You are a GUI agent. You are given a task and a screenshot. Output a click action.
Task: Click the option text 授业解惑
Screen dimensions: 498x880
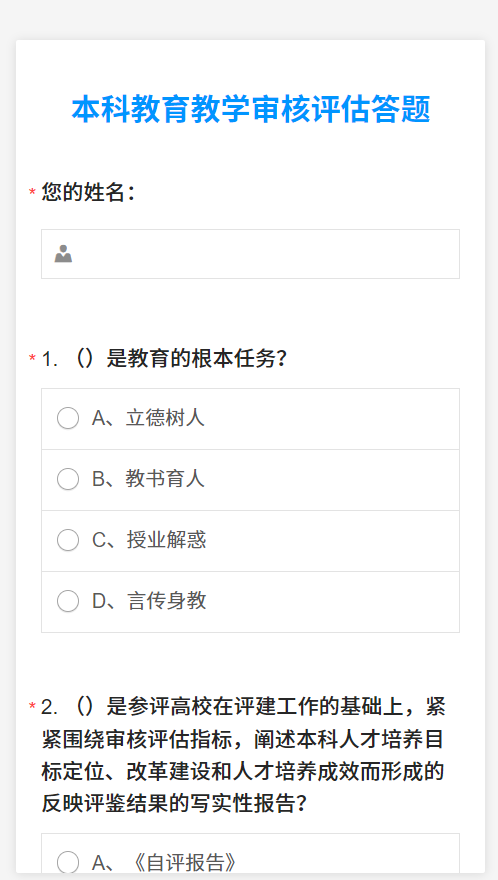click(x=166, y=540)
